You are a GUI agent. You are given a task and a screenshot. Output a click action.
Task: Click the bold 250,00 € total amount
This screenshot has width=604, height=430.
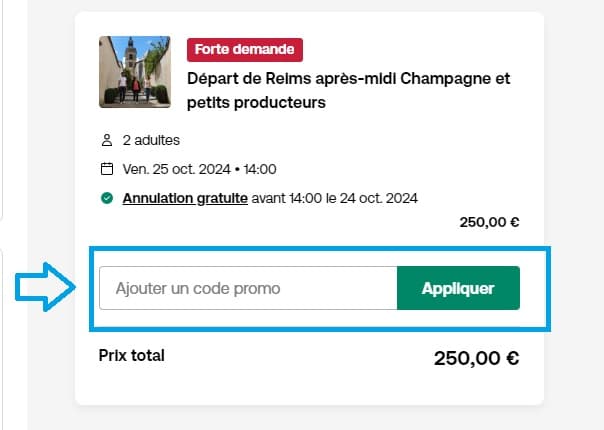(476, 358)
